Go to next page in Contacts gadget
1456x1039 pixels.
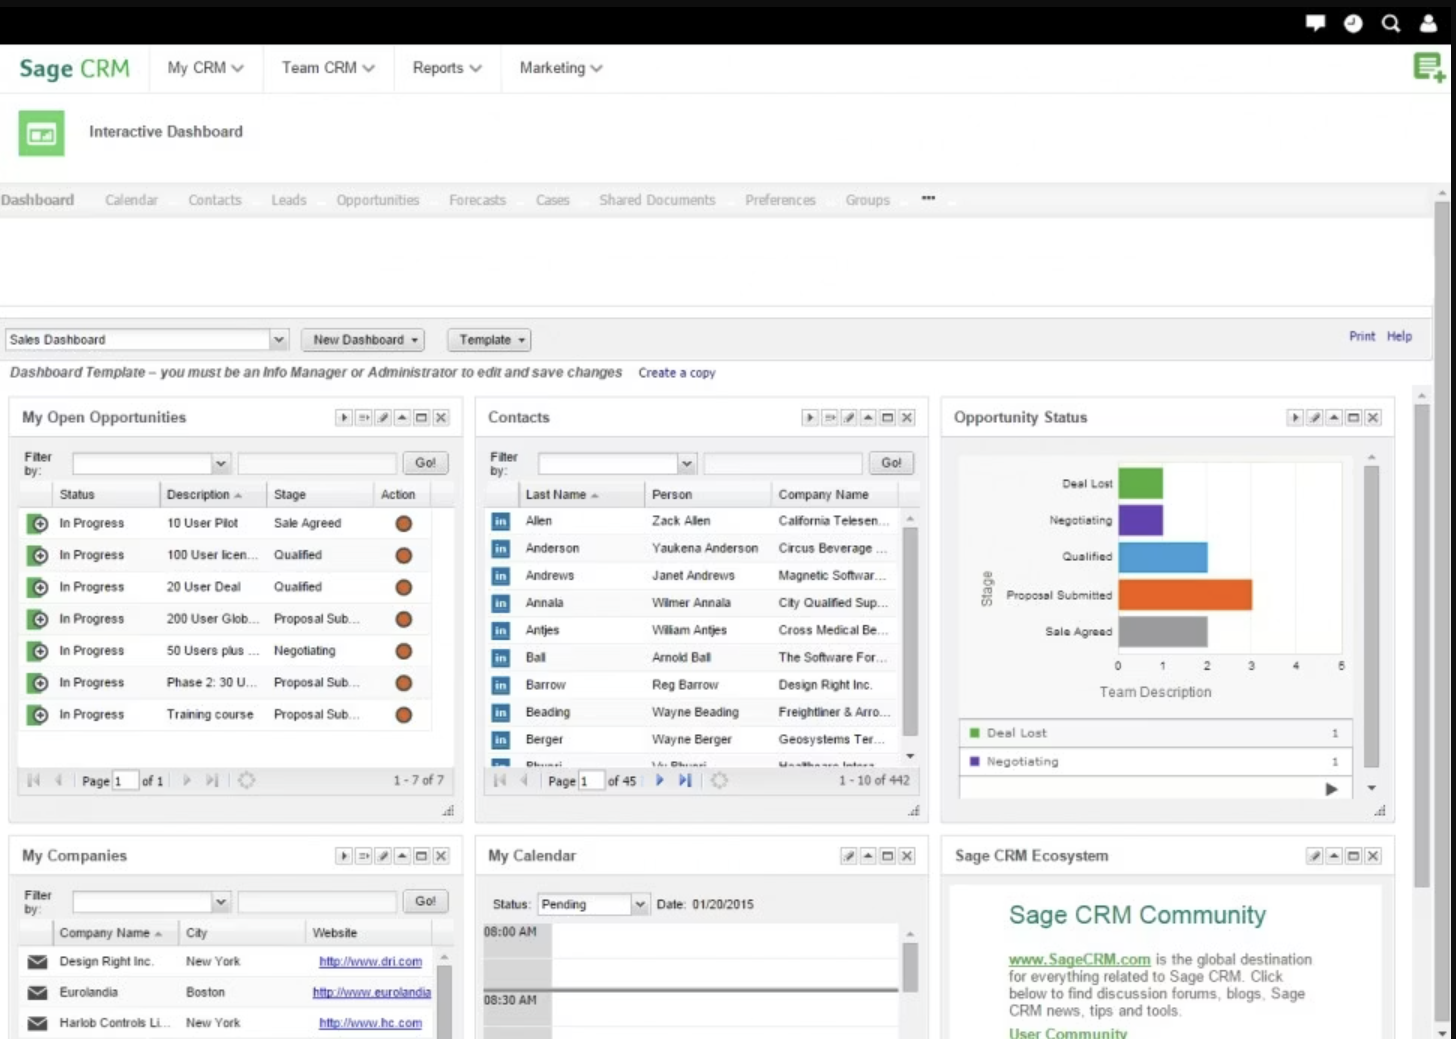point(660,781)
